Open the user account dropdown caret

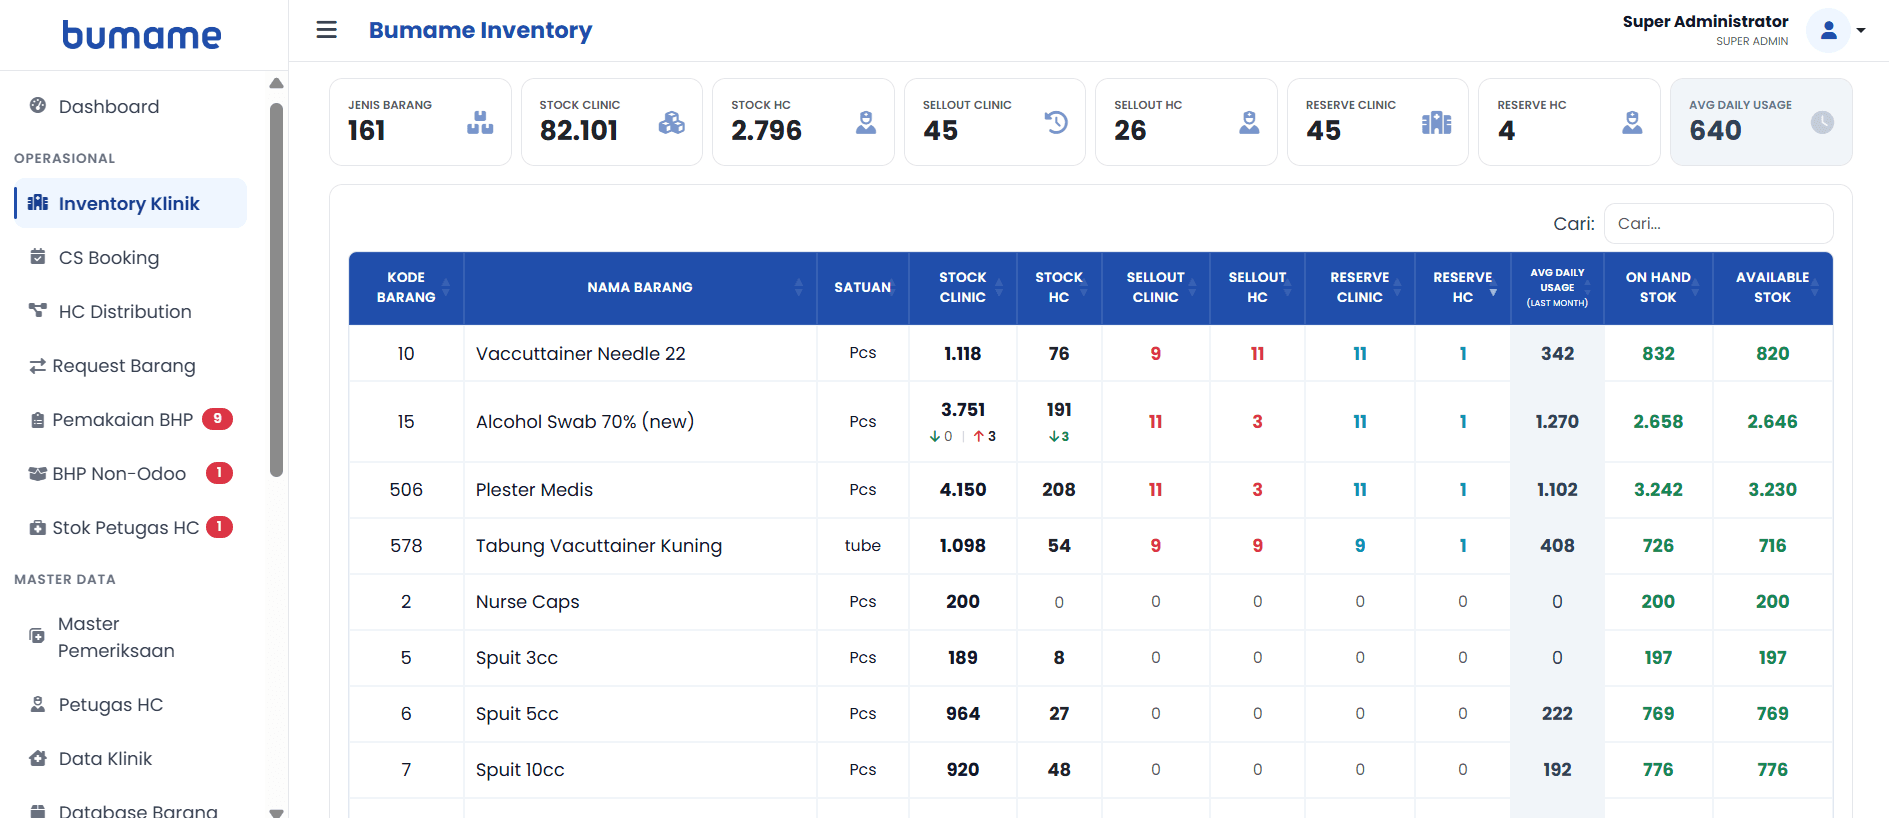click(x=1861, y=30)
